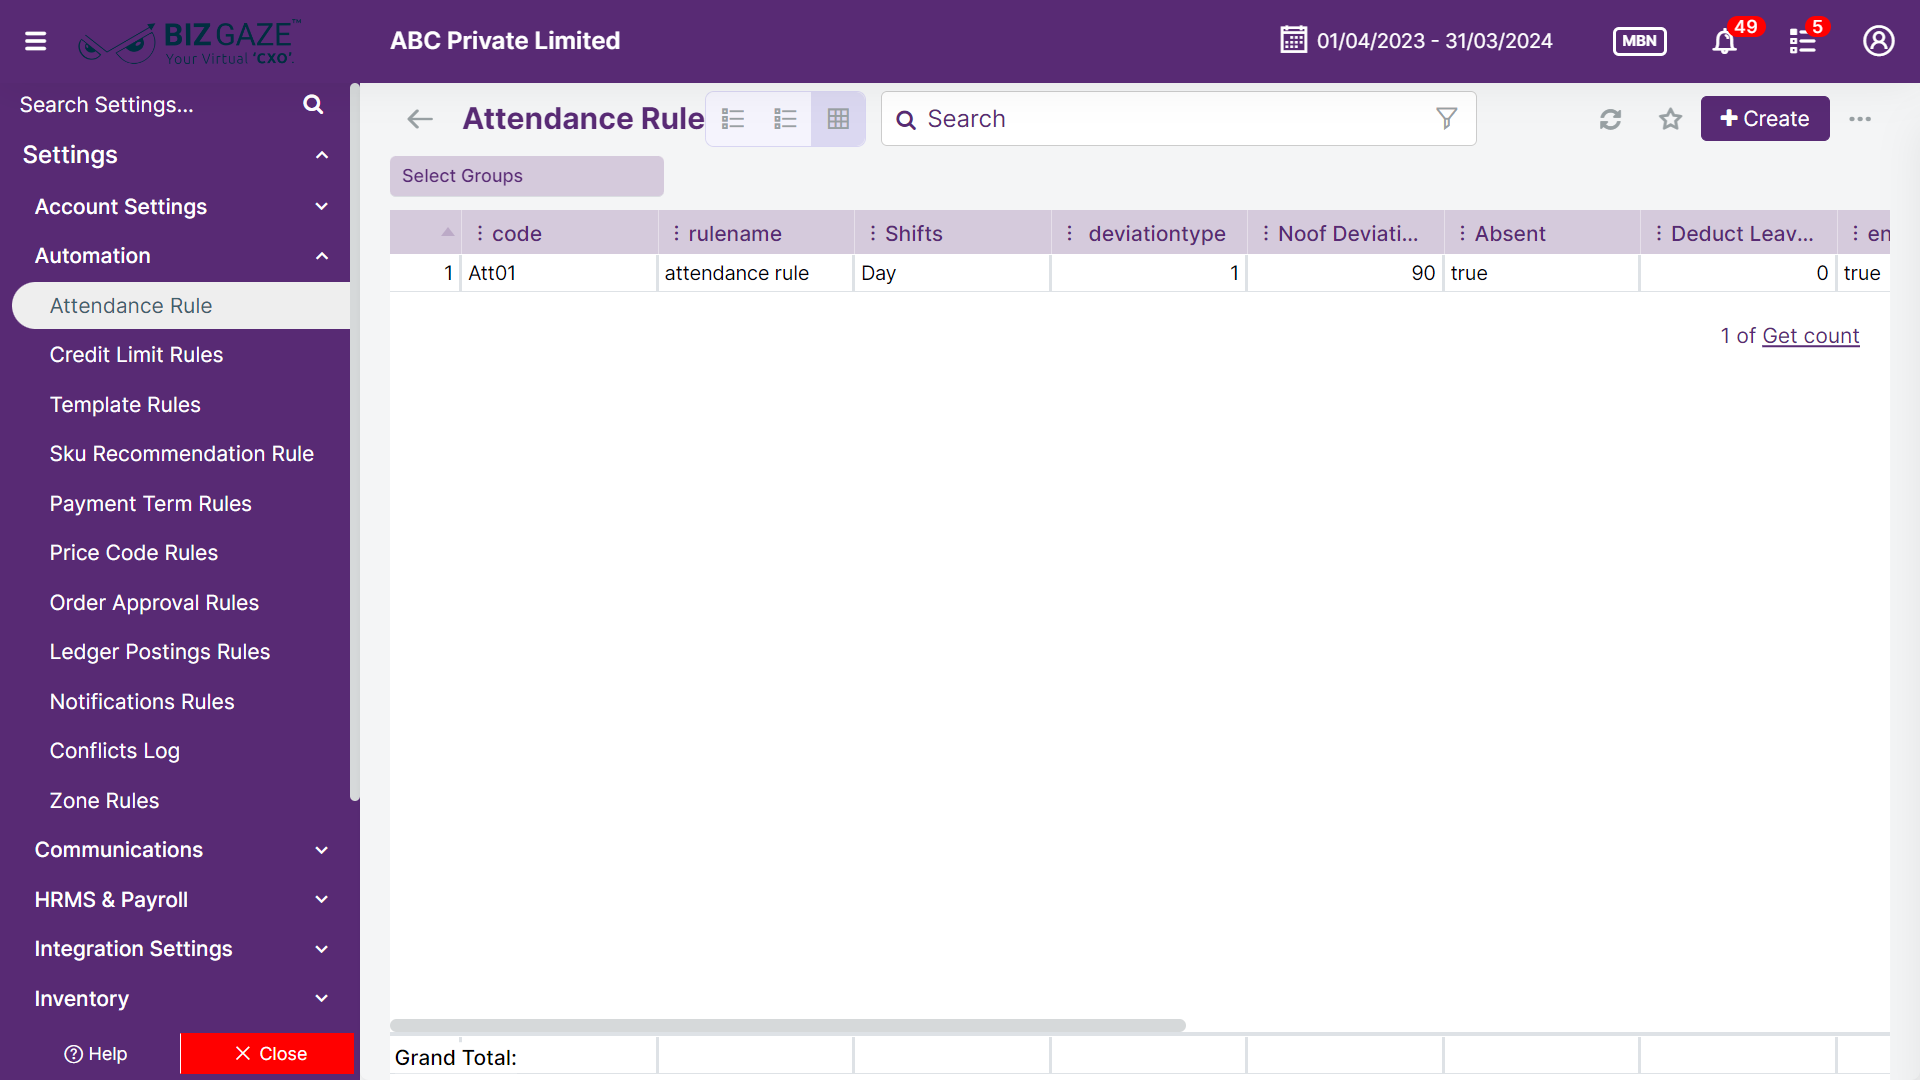Collapse the Automation section
This screenshot has height=1080, width=1920.
[x=321, y=256]
